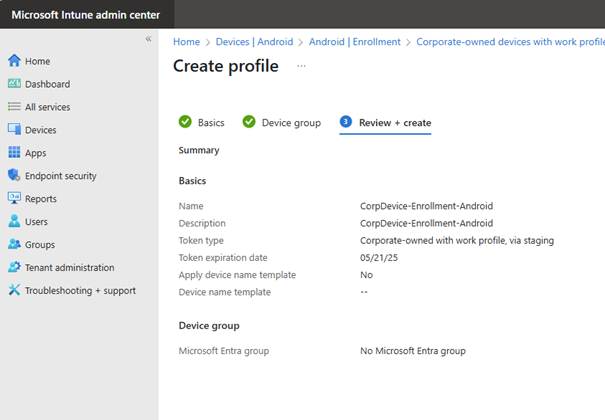Open the ellipsis menu beside Create profile
Image resolution: width=605 pixels, height=420 pixels.
301,66
